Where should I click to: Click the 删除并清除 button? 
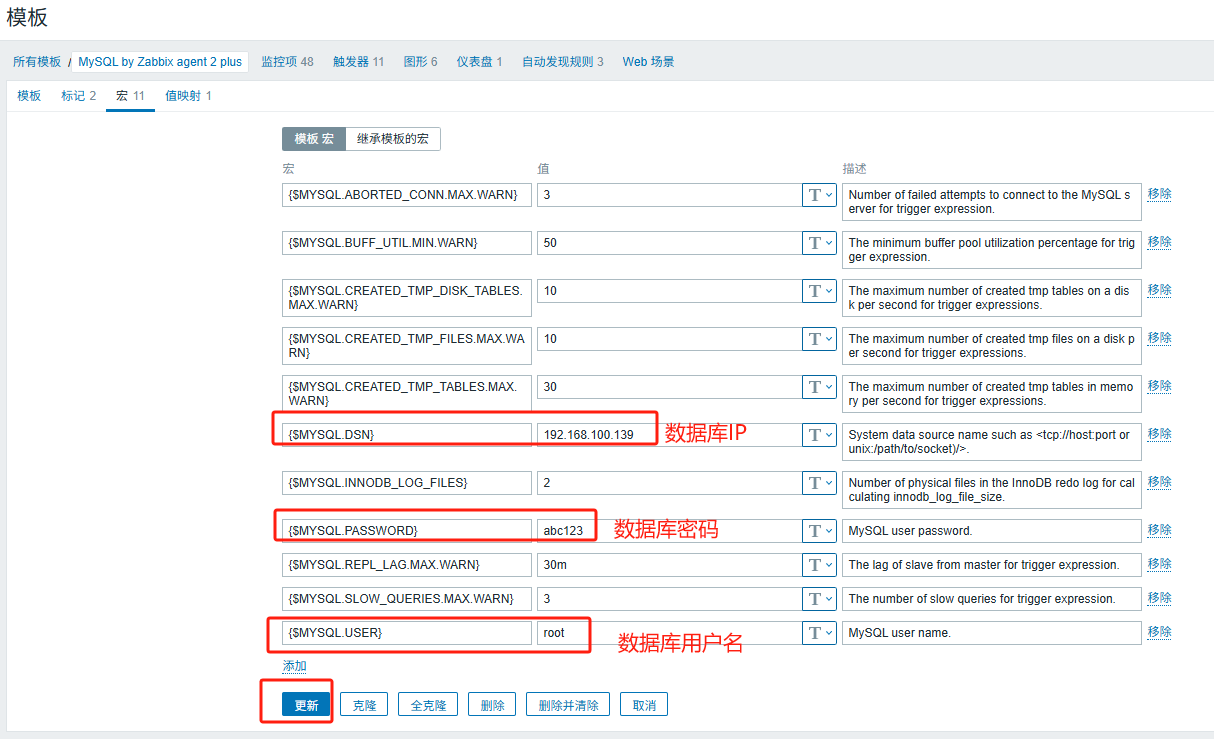tap(568, 705)
